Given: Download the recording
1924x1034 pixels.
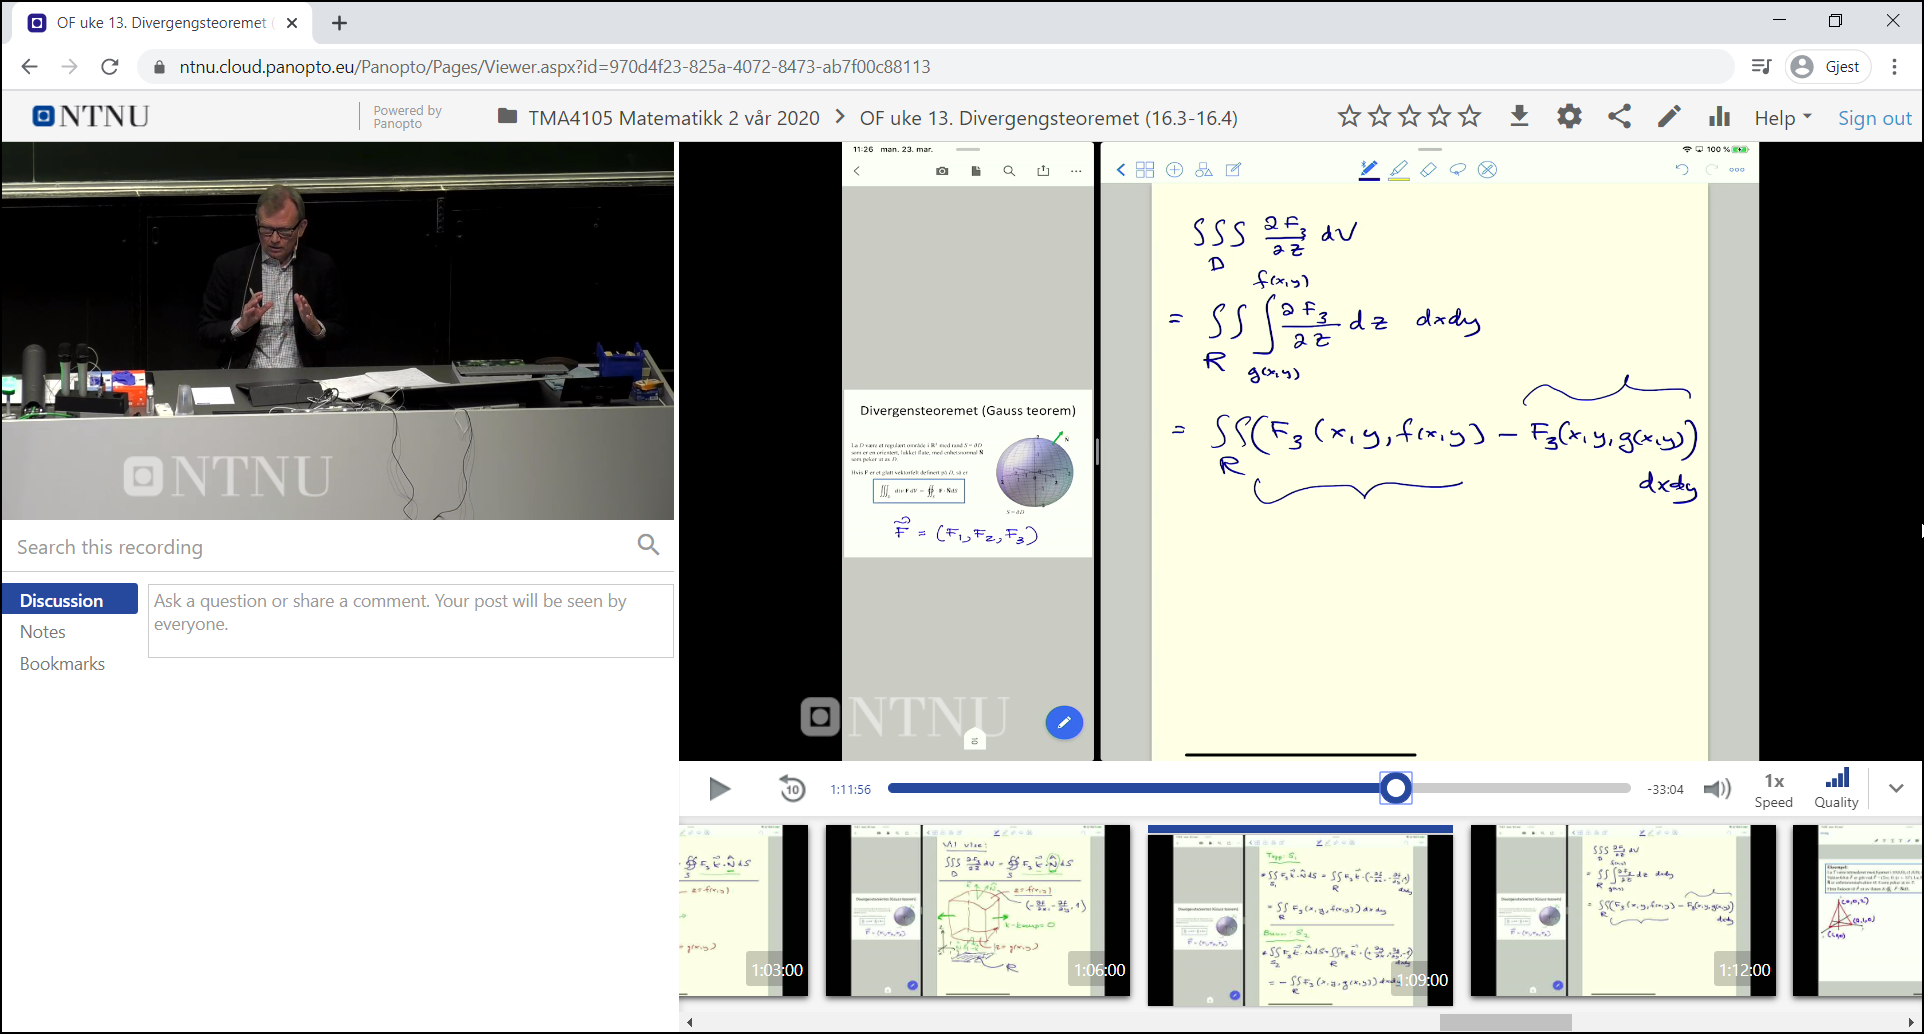Looking at the screenshot, I should [1519, 117].
